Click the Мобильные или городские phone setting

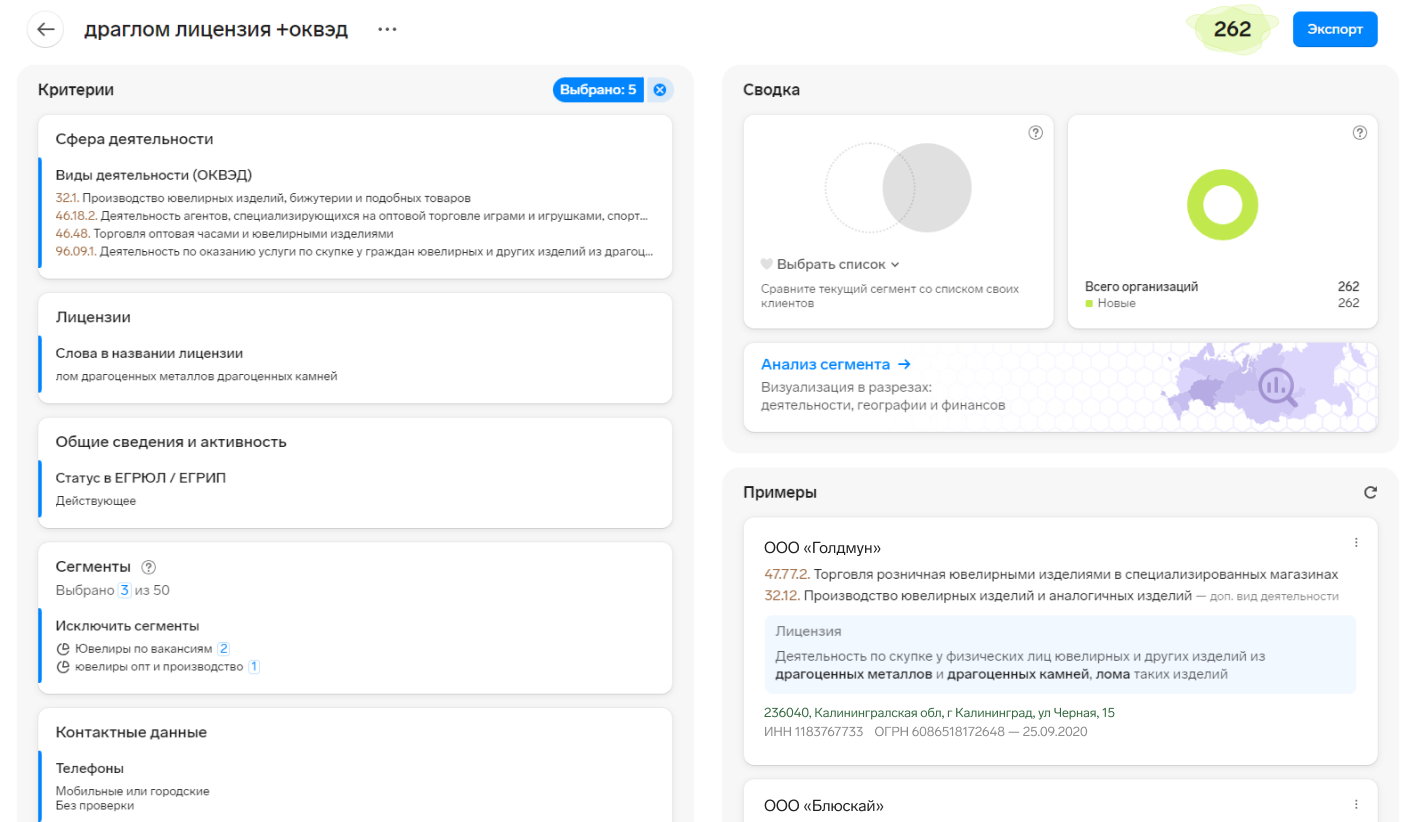(133, 791)
